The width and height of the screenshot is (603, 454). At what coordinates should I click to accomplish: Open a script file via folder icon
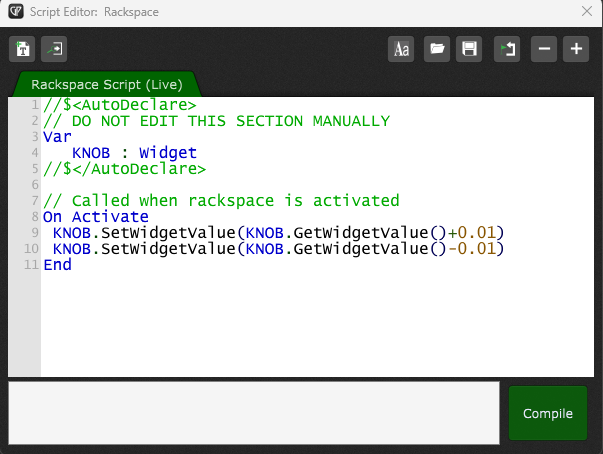click(436, 49)
